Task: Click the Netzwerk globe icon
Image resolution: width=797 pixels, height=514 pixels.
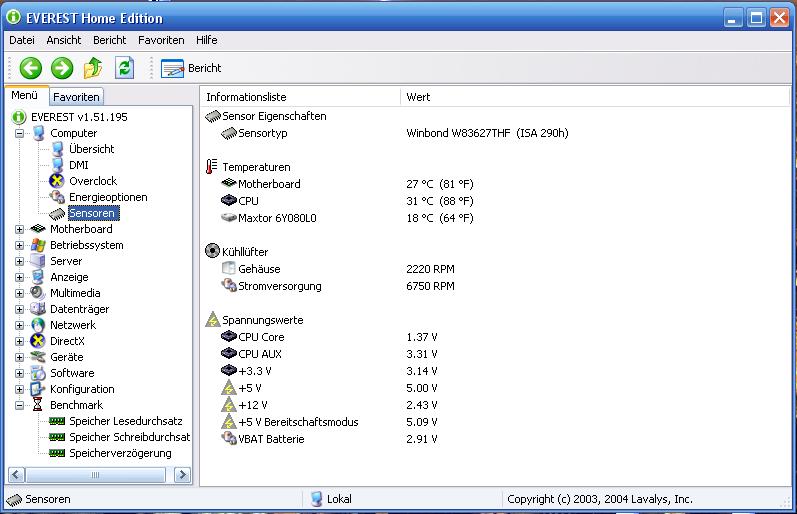Action: click(38, 325)
